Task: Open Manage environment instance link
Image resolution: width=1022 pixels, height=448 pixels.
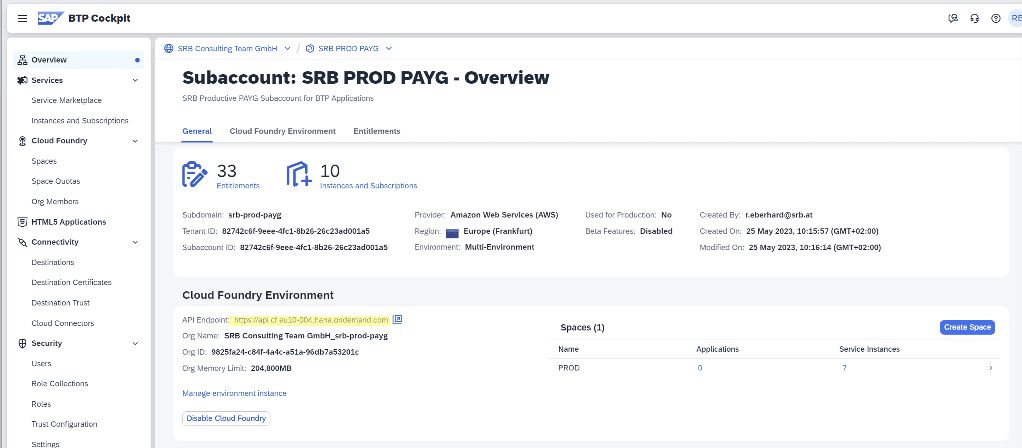Action: (x=234, y=393)
